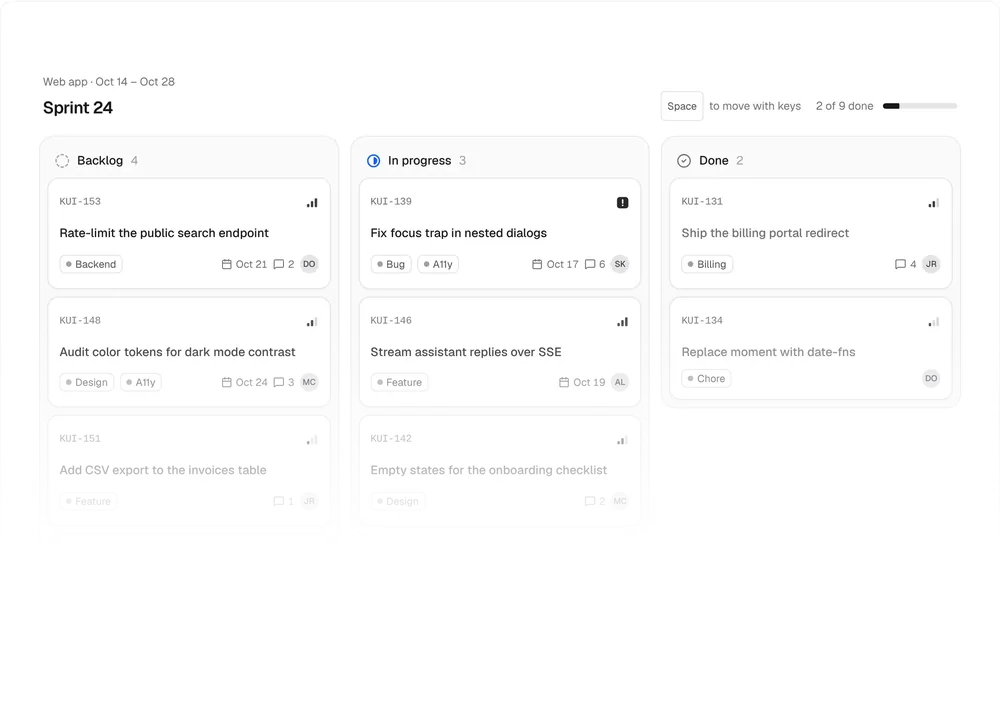Screen dimensions: 1000x715
Task: Click the Oct 17 due date
Action: (562, 264)
